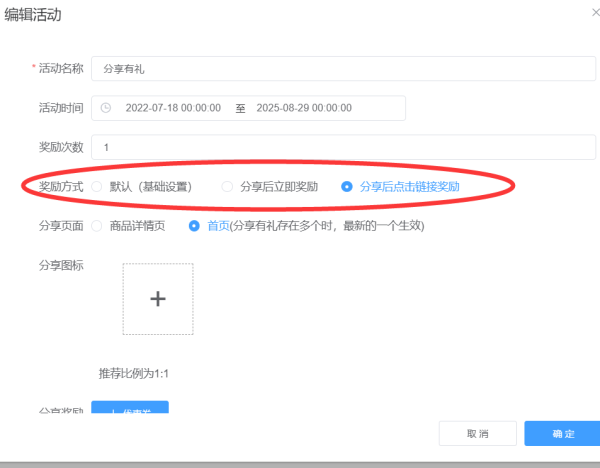This screenshot has height=468, width=600.
Task: Choose 首页 as share page
Action: [195, 226]
